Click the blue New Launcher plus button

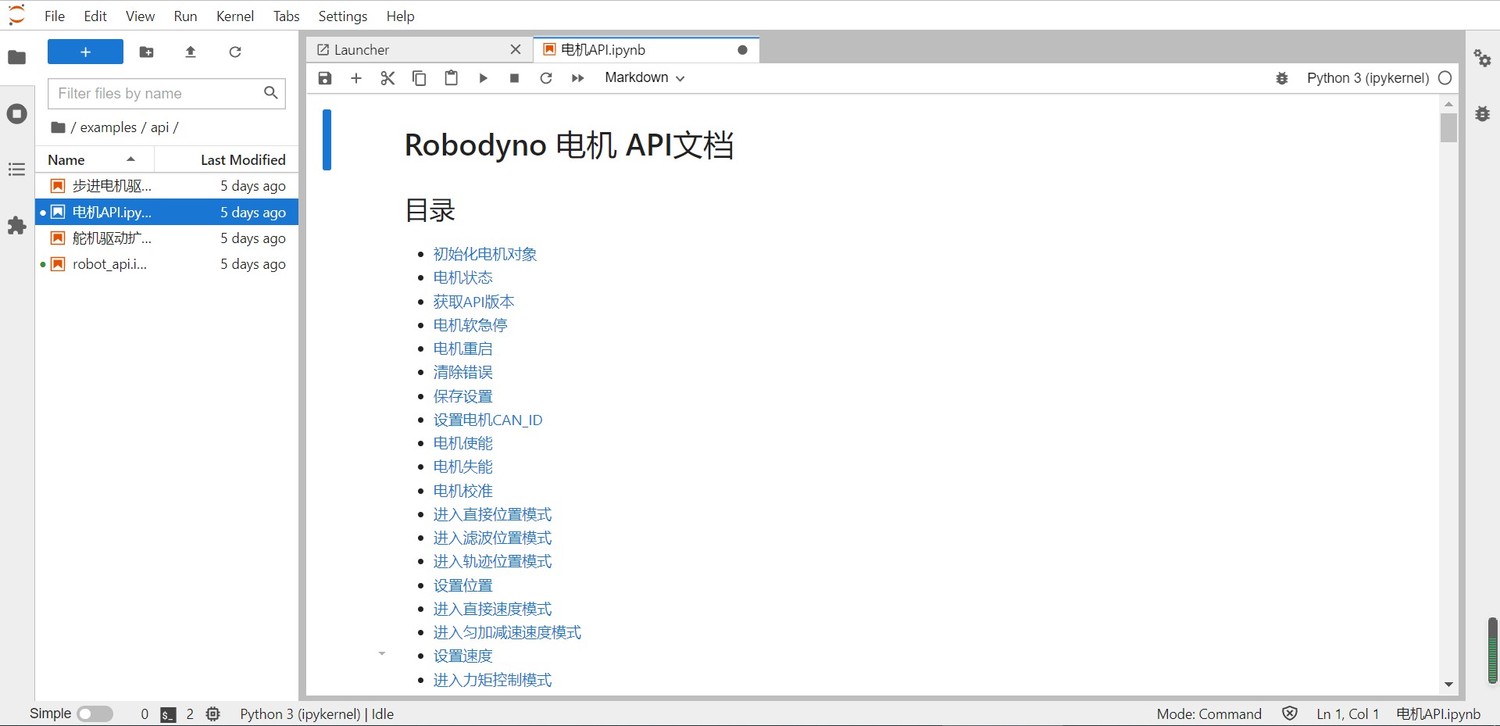(85, 52)
